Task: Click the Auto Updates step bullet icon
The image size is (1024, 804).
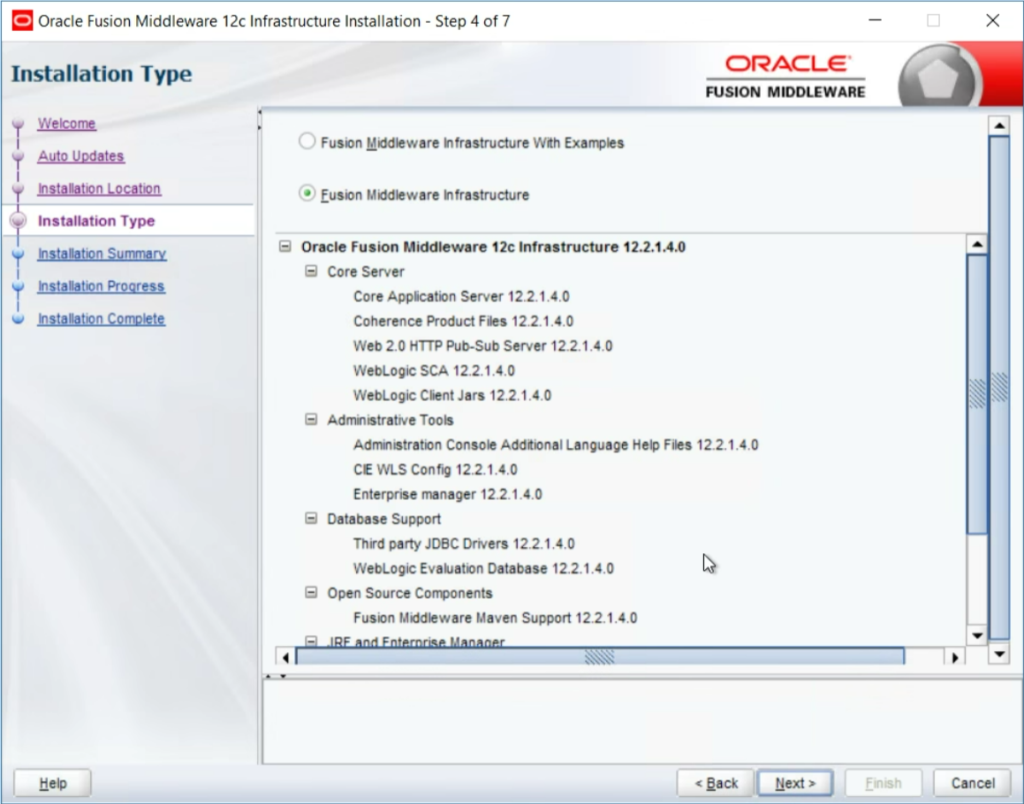Action: pos(18,156)
